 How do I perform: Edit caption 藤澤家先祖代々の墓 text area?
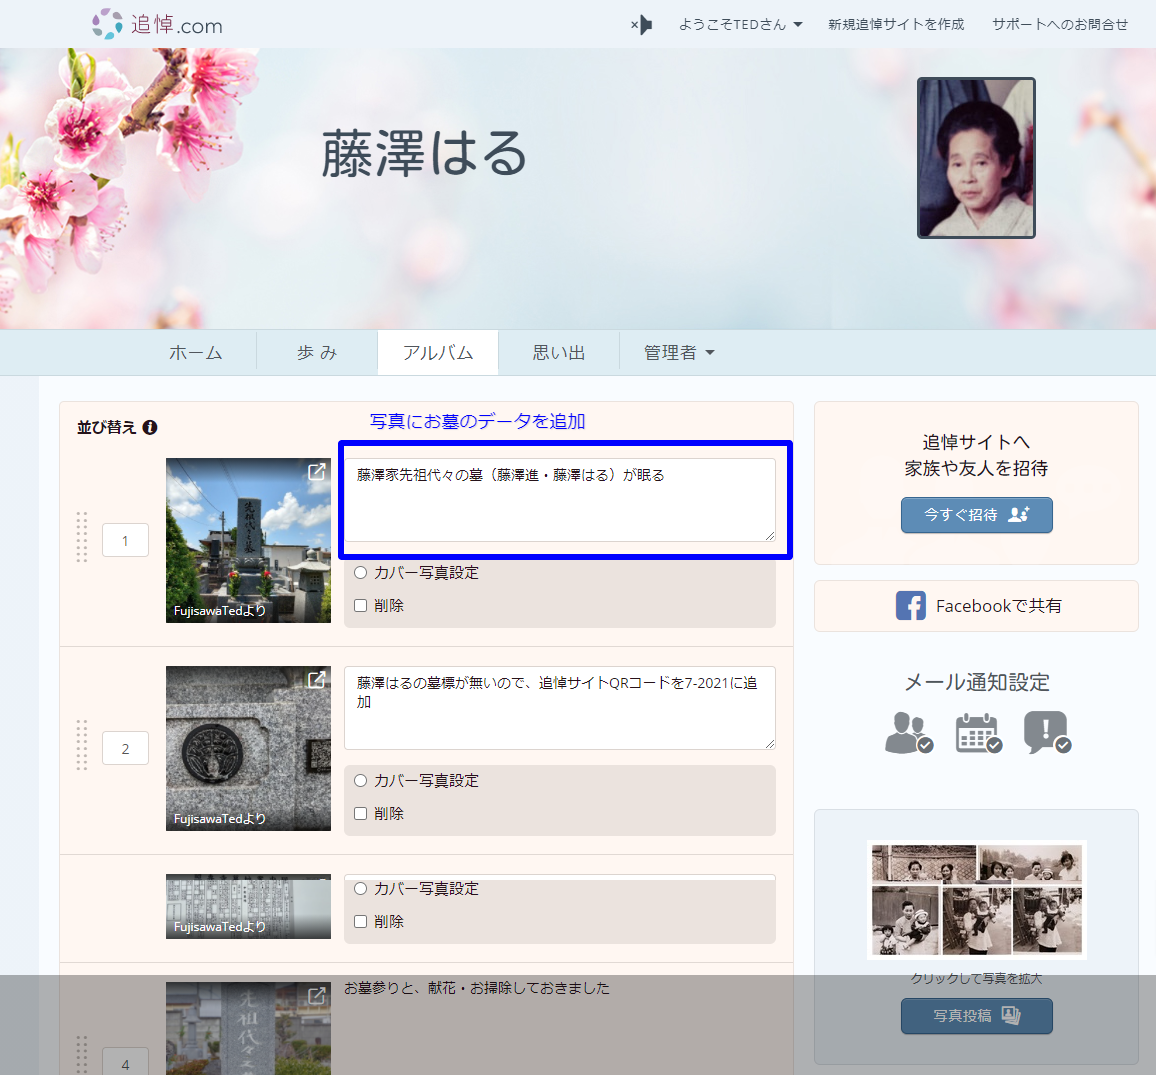tap(560, 500)
